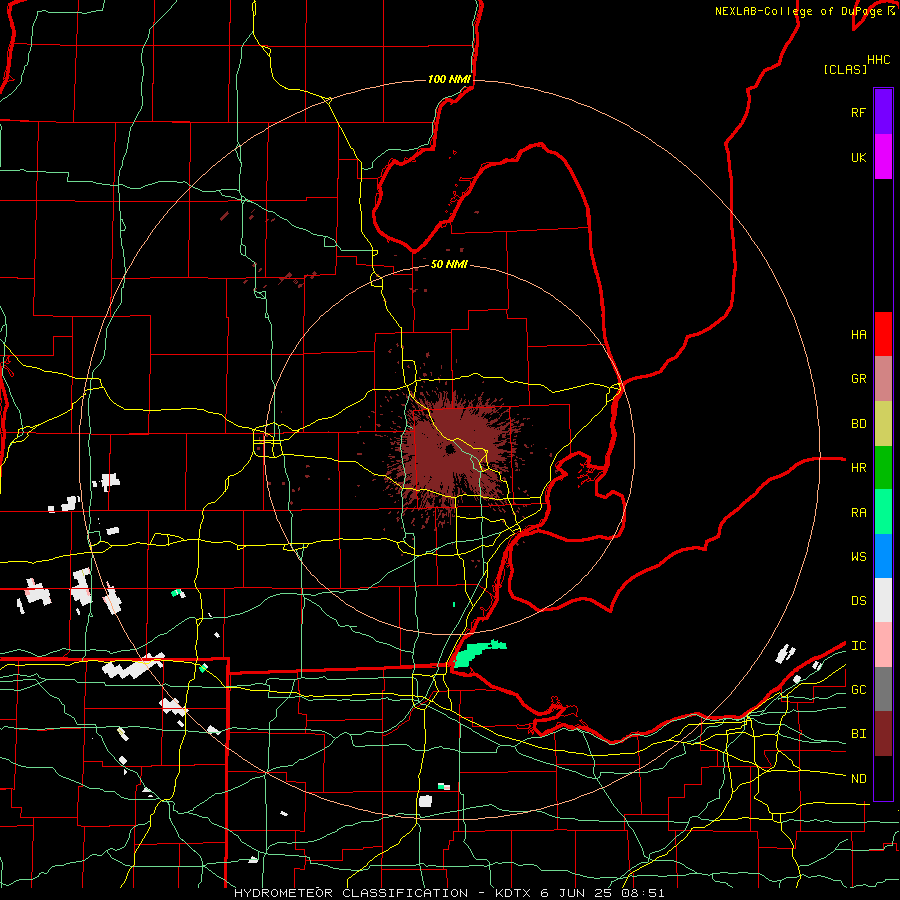Click the green rain echo over the lake

[478, 653]
